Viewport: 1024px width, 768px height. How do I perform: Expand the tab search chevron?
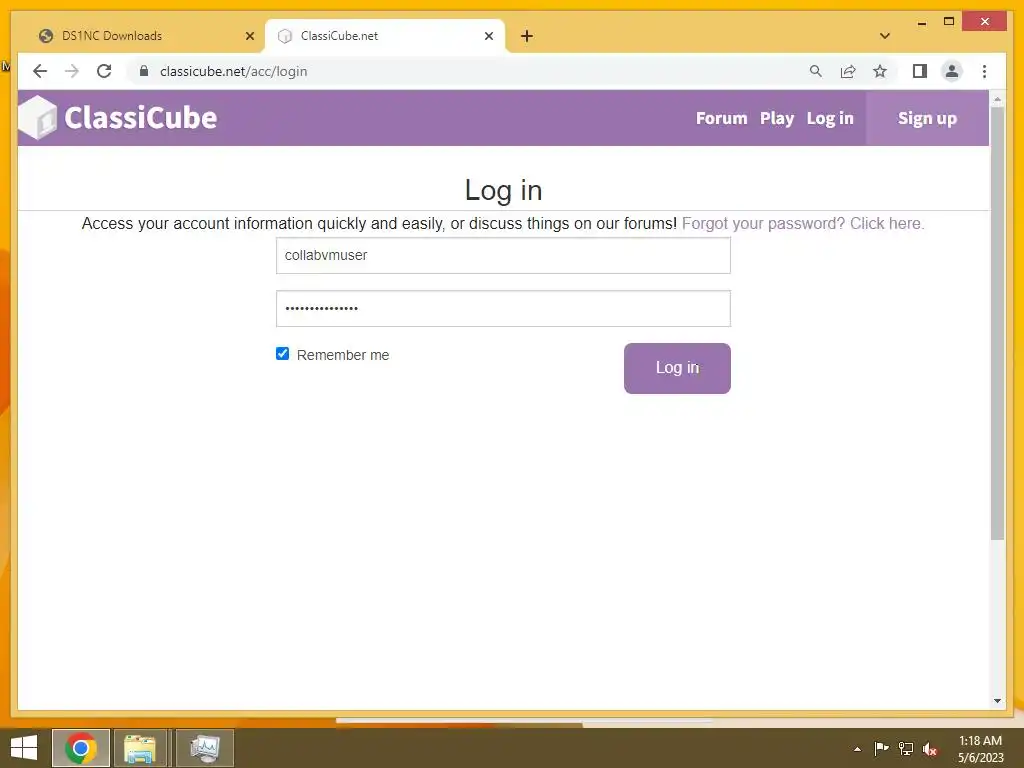pos(885,36)
